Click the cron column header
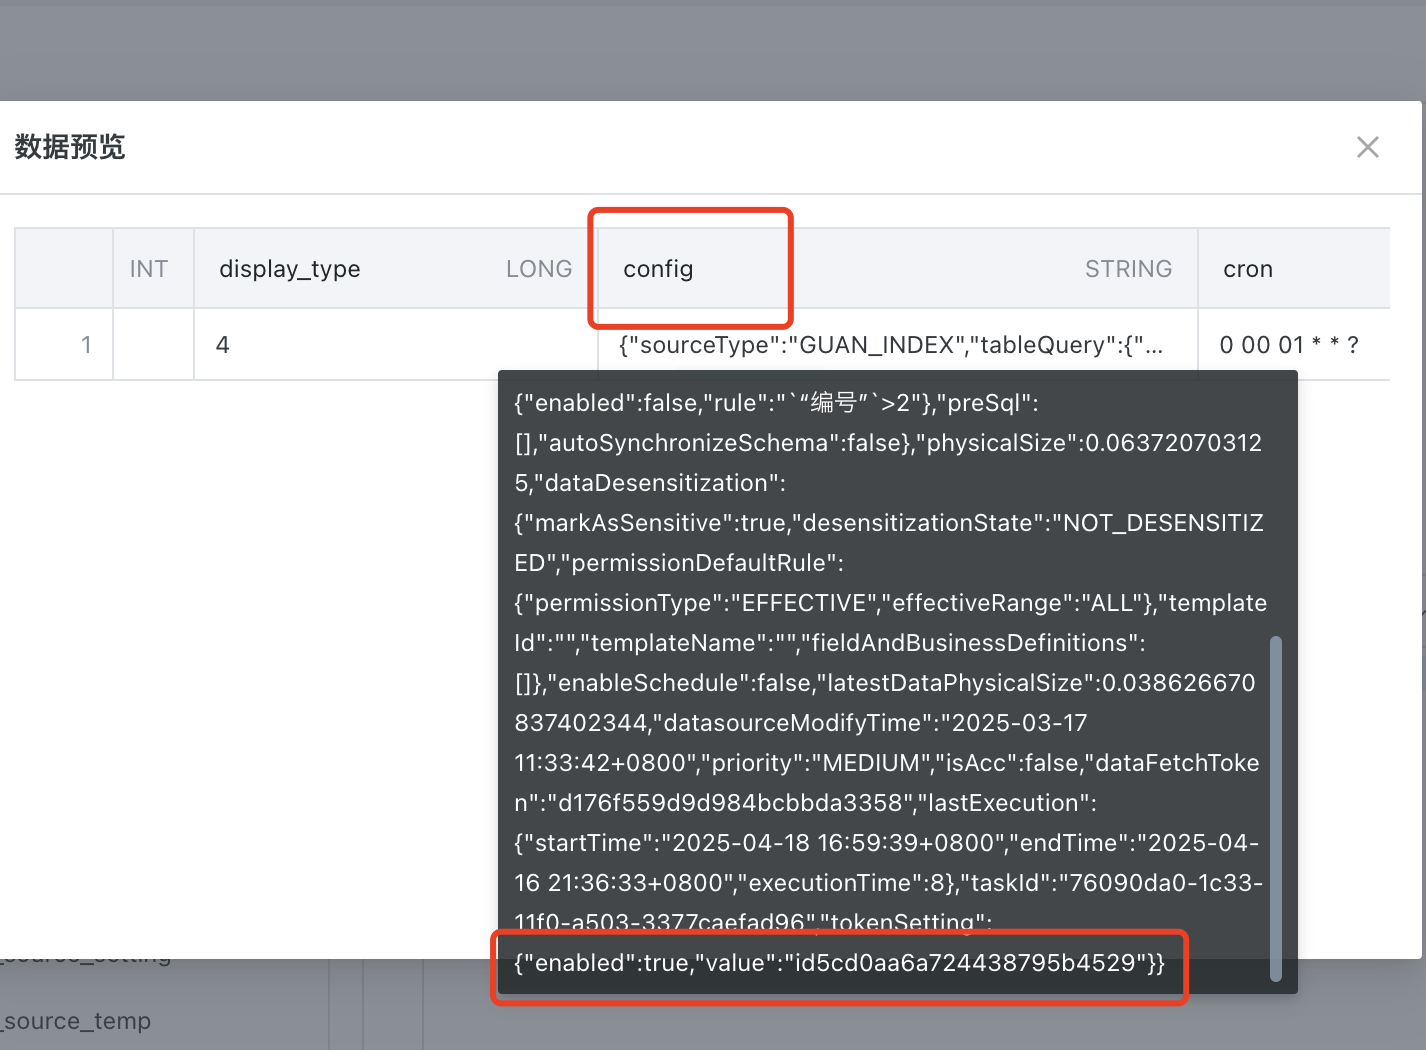Viewport: 1426px width, 1050px height. 1294,268
